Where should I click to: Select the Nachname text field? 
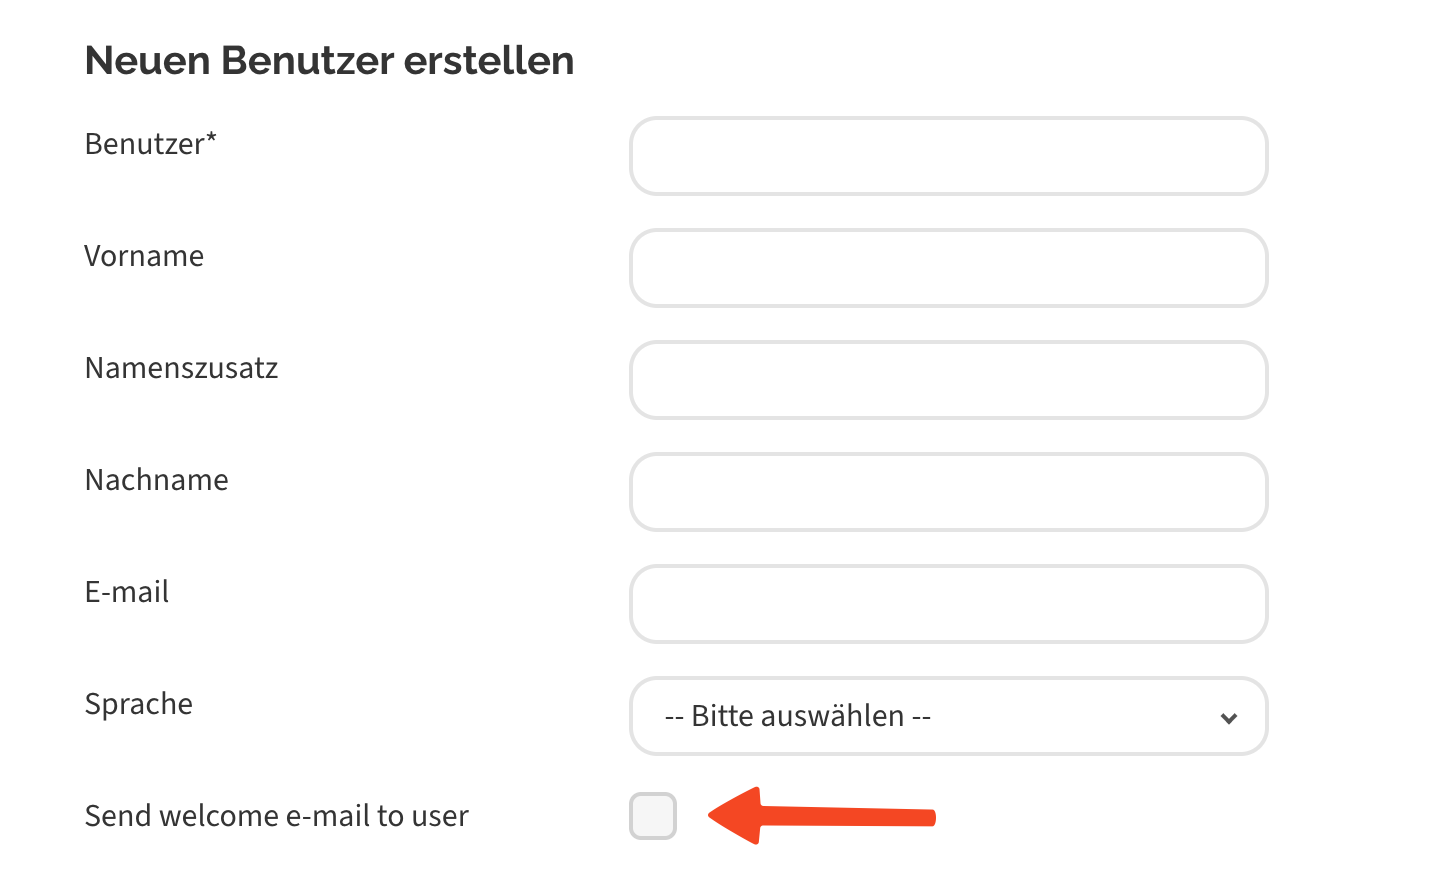point(948,492)
